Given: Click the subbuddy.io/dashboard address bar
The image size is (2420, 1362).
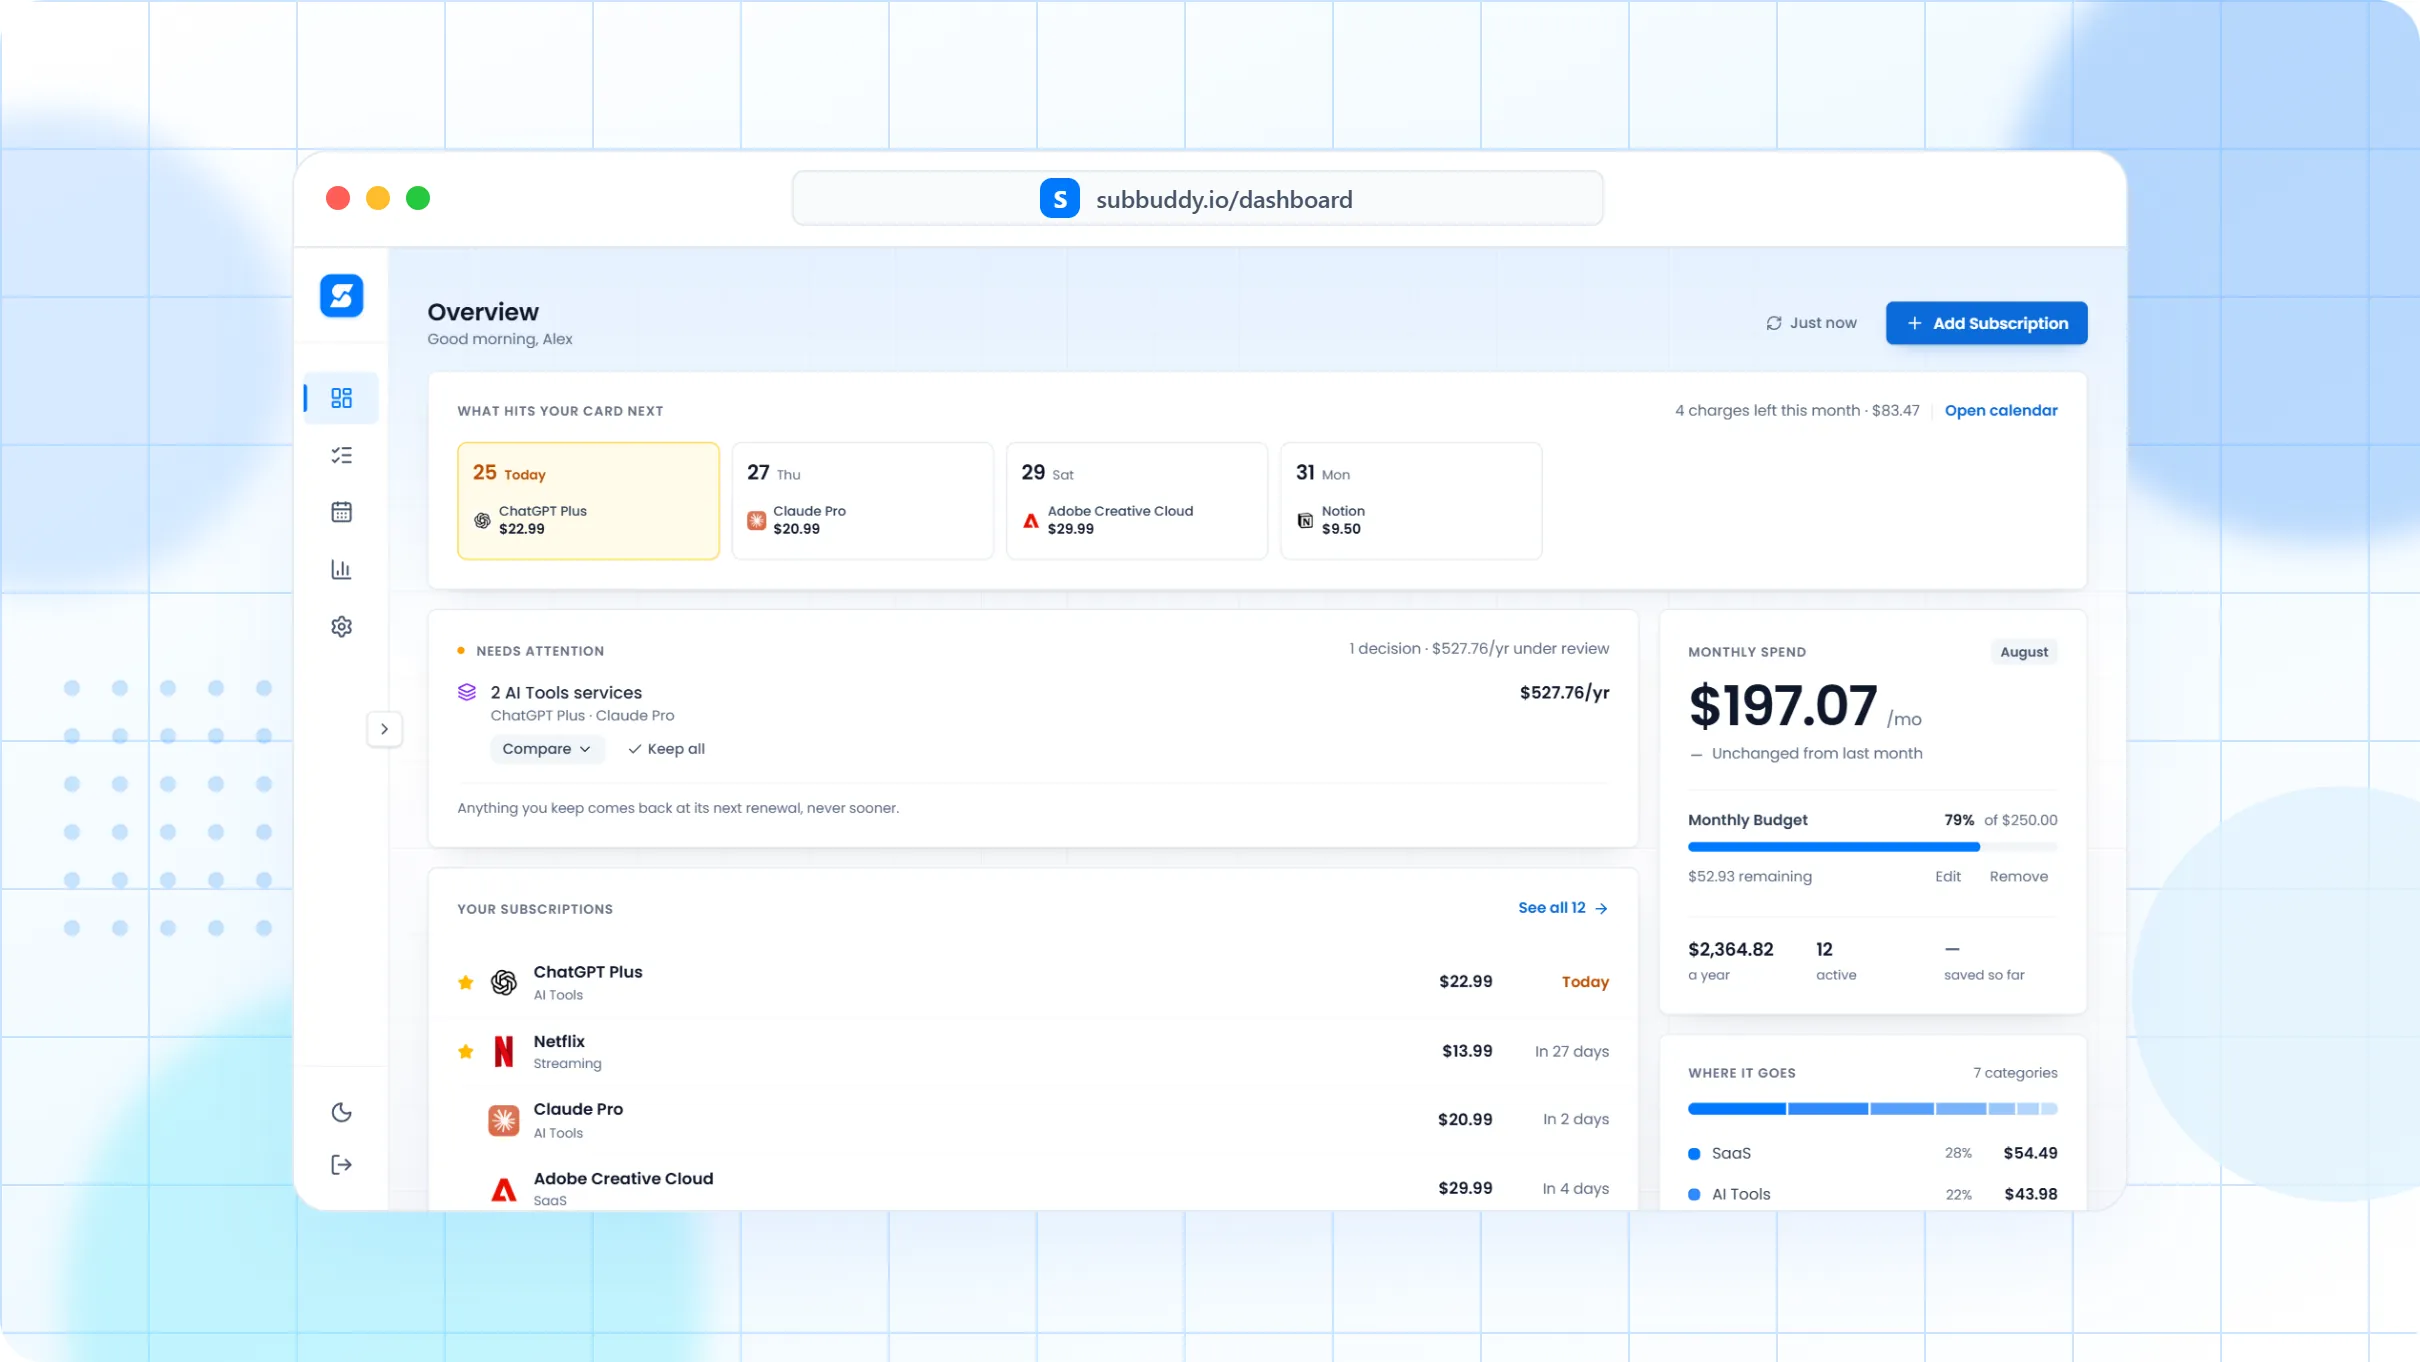Looking at the screenshot, I should [x=1198, y=198].
